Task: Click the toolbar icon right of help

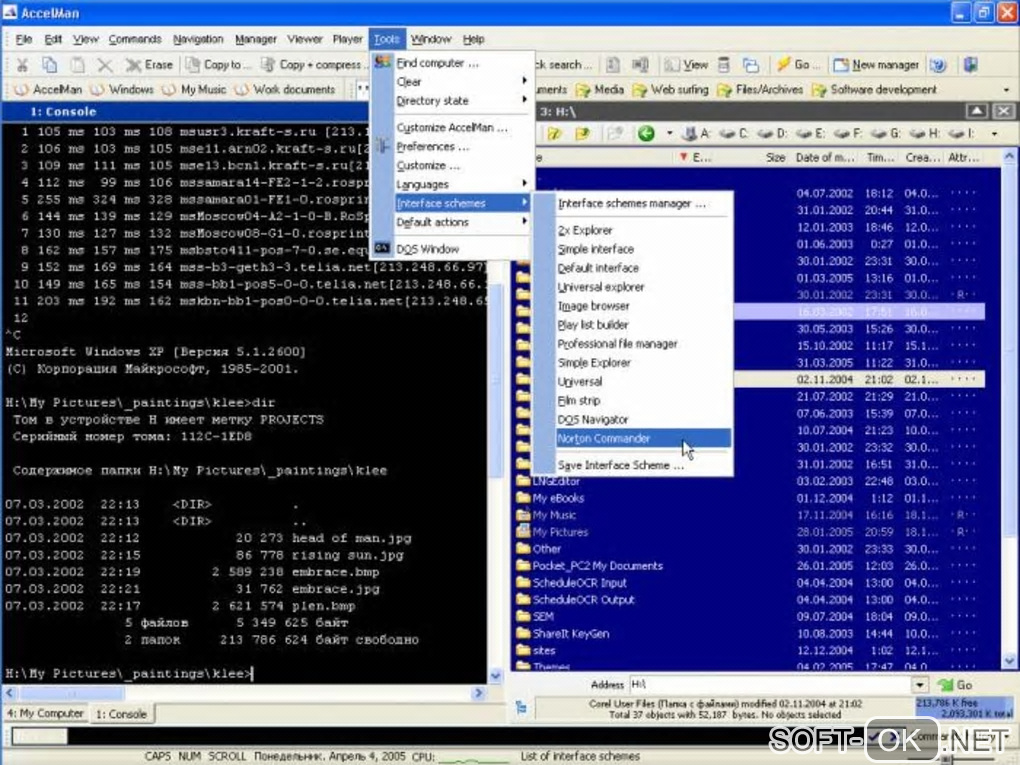Action: 971,64
